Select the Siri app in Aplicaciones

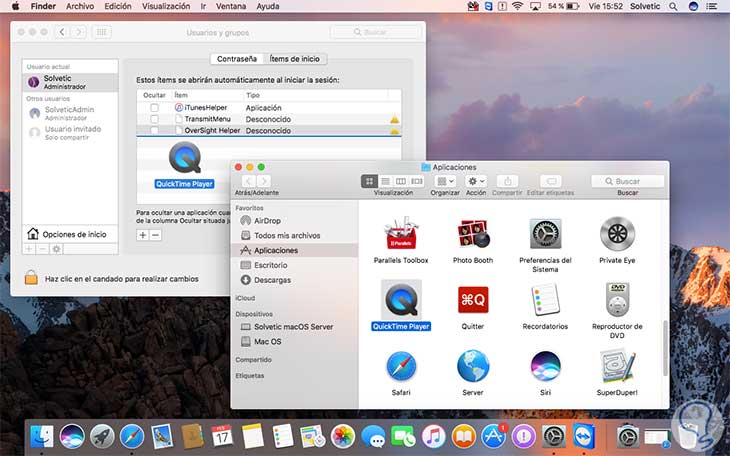[545, 367]
